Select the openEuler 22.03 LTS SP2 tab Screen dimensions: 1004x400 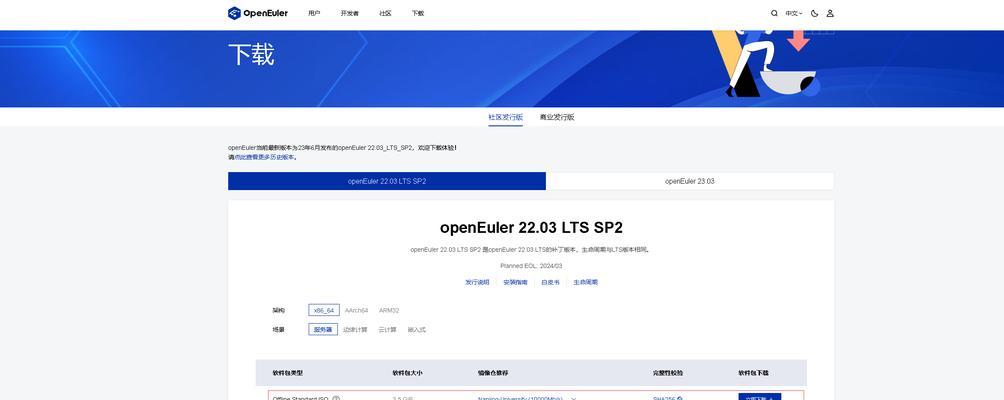coord(387,181)
